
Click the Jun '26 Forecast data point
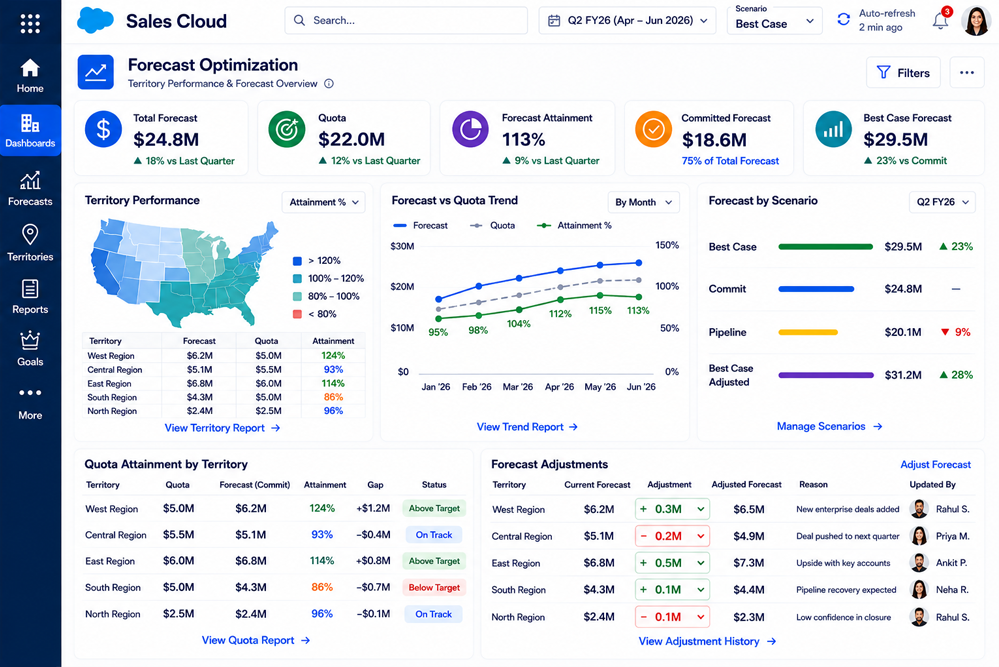pos(638,262)
